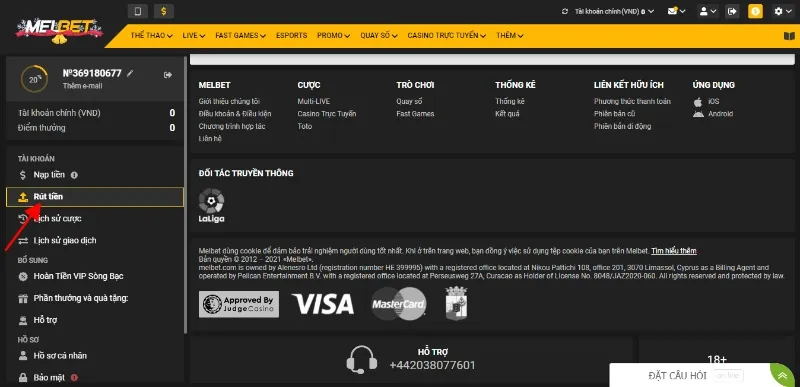Expand the CASINO TRỰC TUYẾN menu

coord(446,36)
